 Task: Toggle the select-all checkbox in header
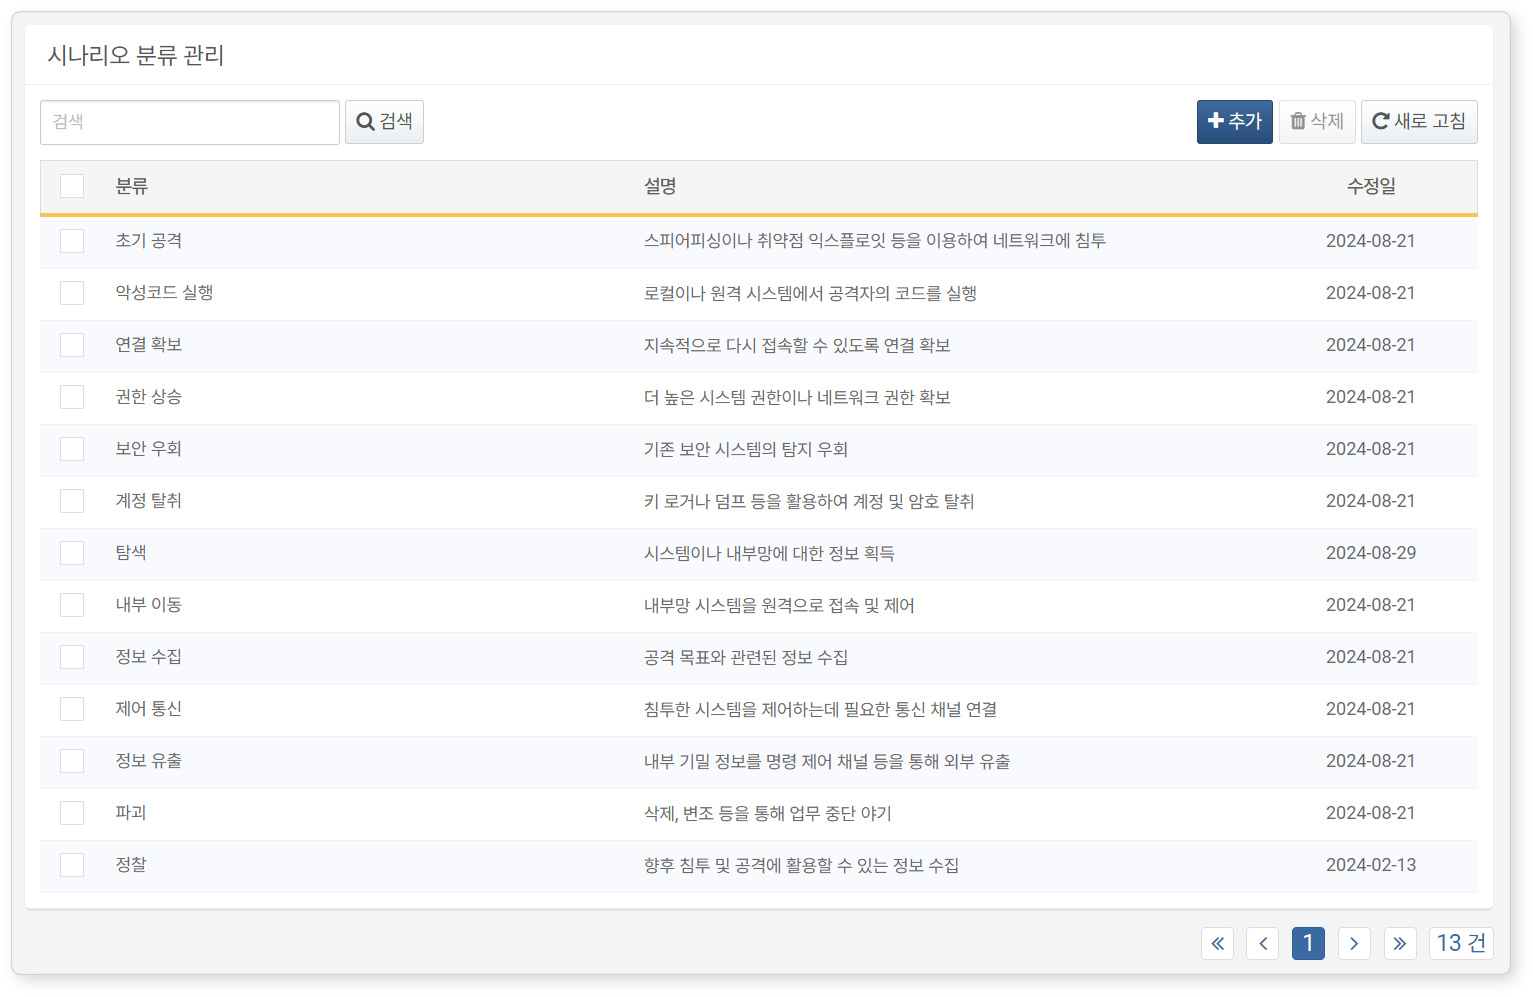[x=72, y=186]
